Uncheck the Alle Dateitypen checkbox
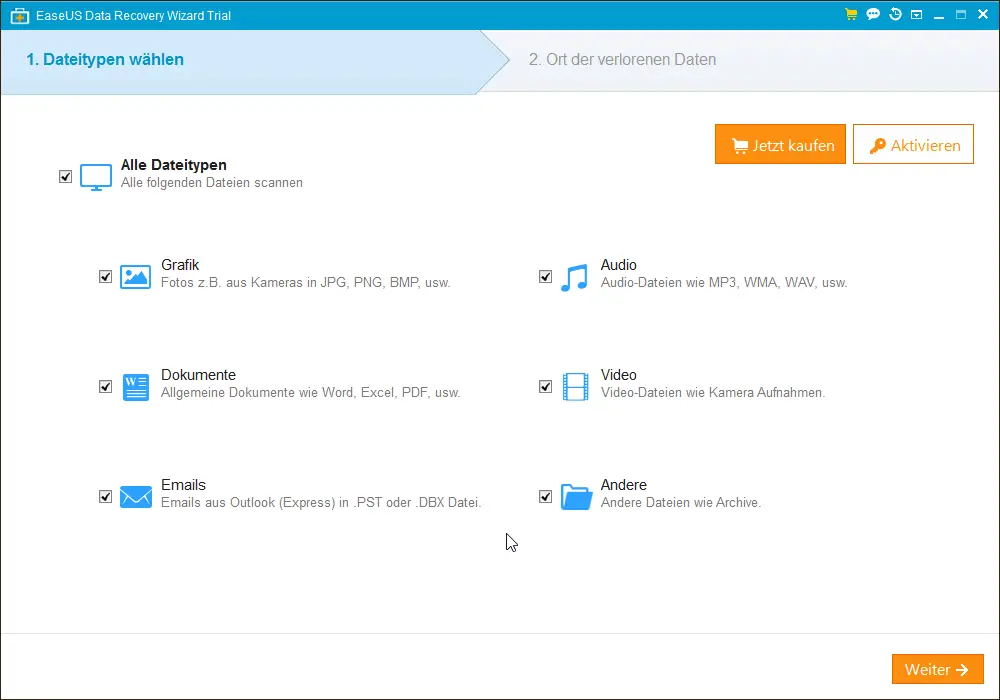Image resolution: width=1000 pixels, height=700 pixels. (x=65, y=177)
